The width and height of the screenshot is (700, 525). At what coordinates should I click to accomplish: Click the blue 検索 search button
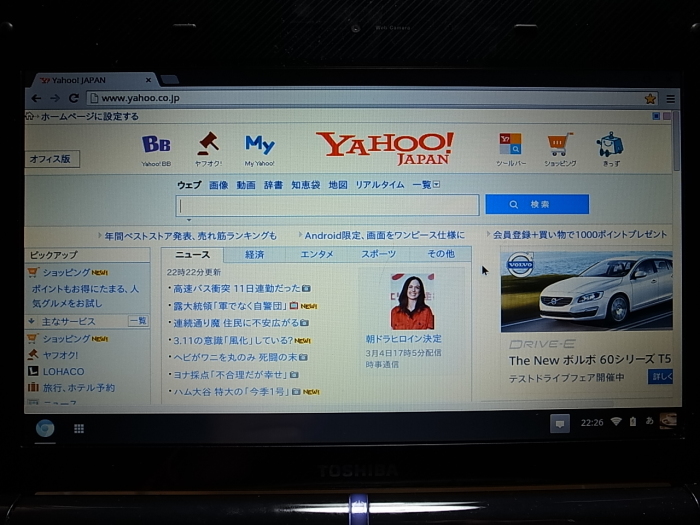click(537, 204)
